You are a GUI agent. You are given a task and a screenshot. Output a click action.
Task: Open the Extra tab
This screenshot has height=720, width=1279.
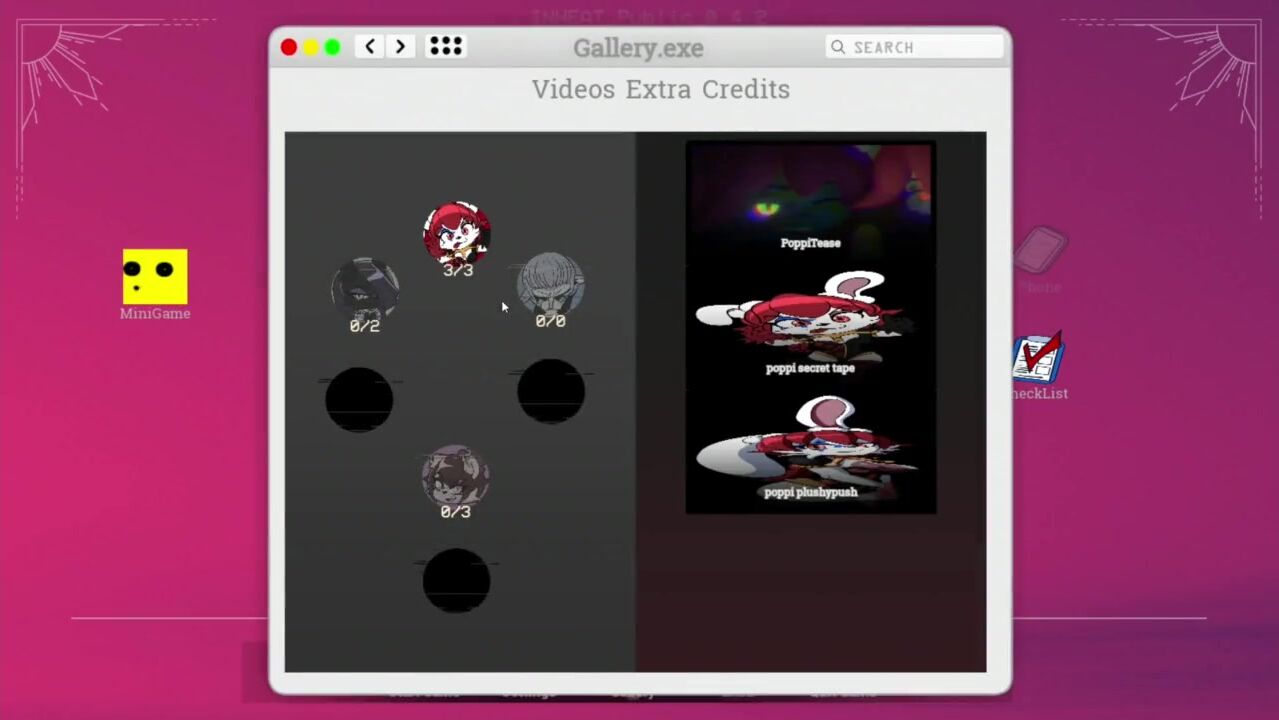pos(659,89)
